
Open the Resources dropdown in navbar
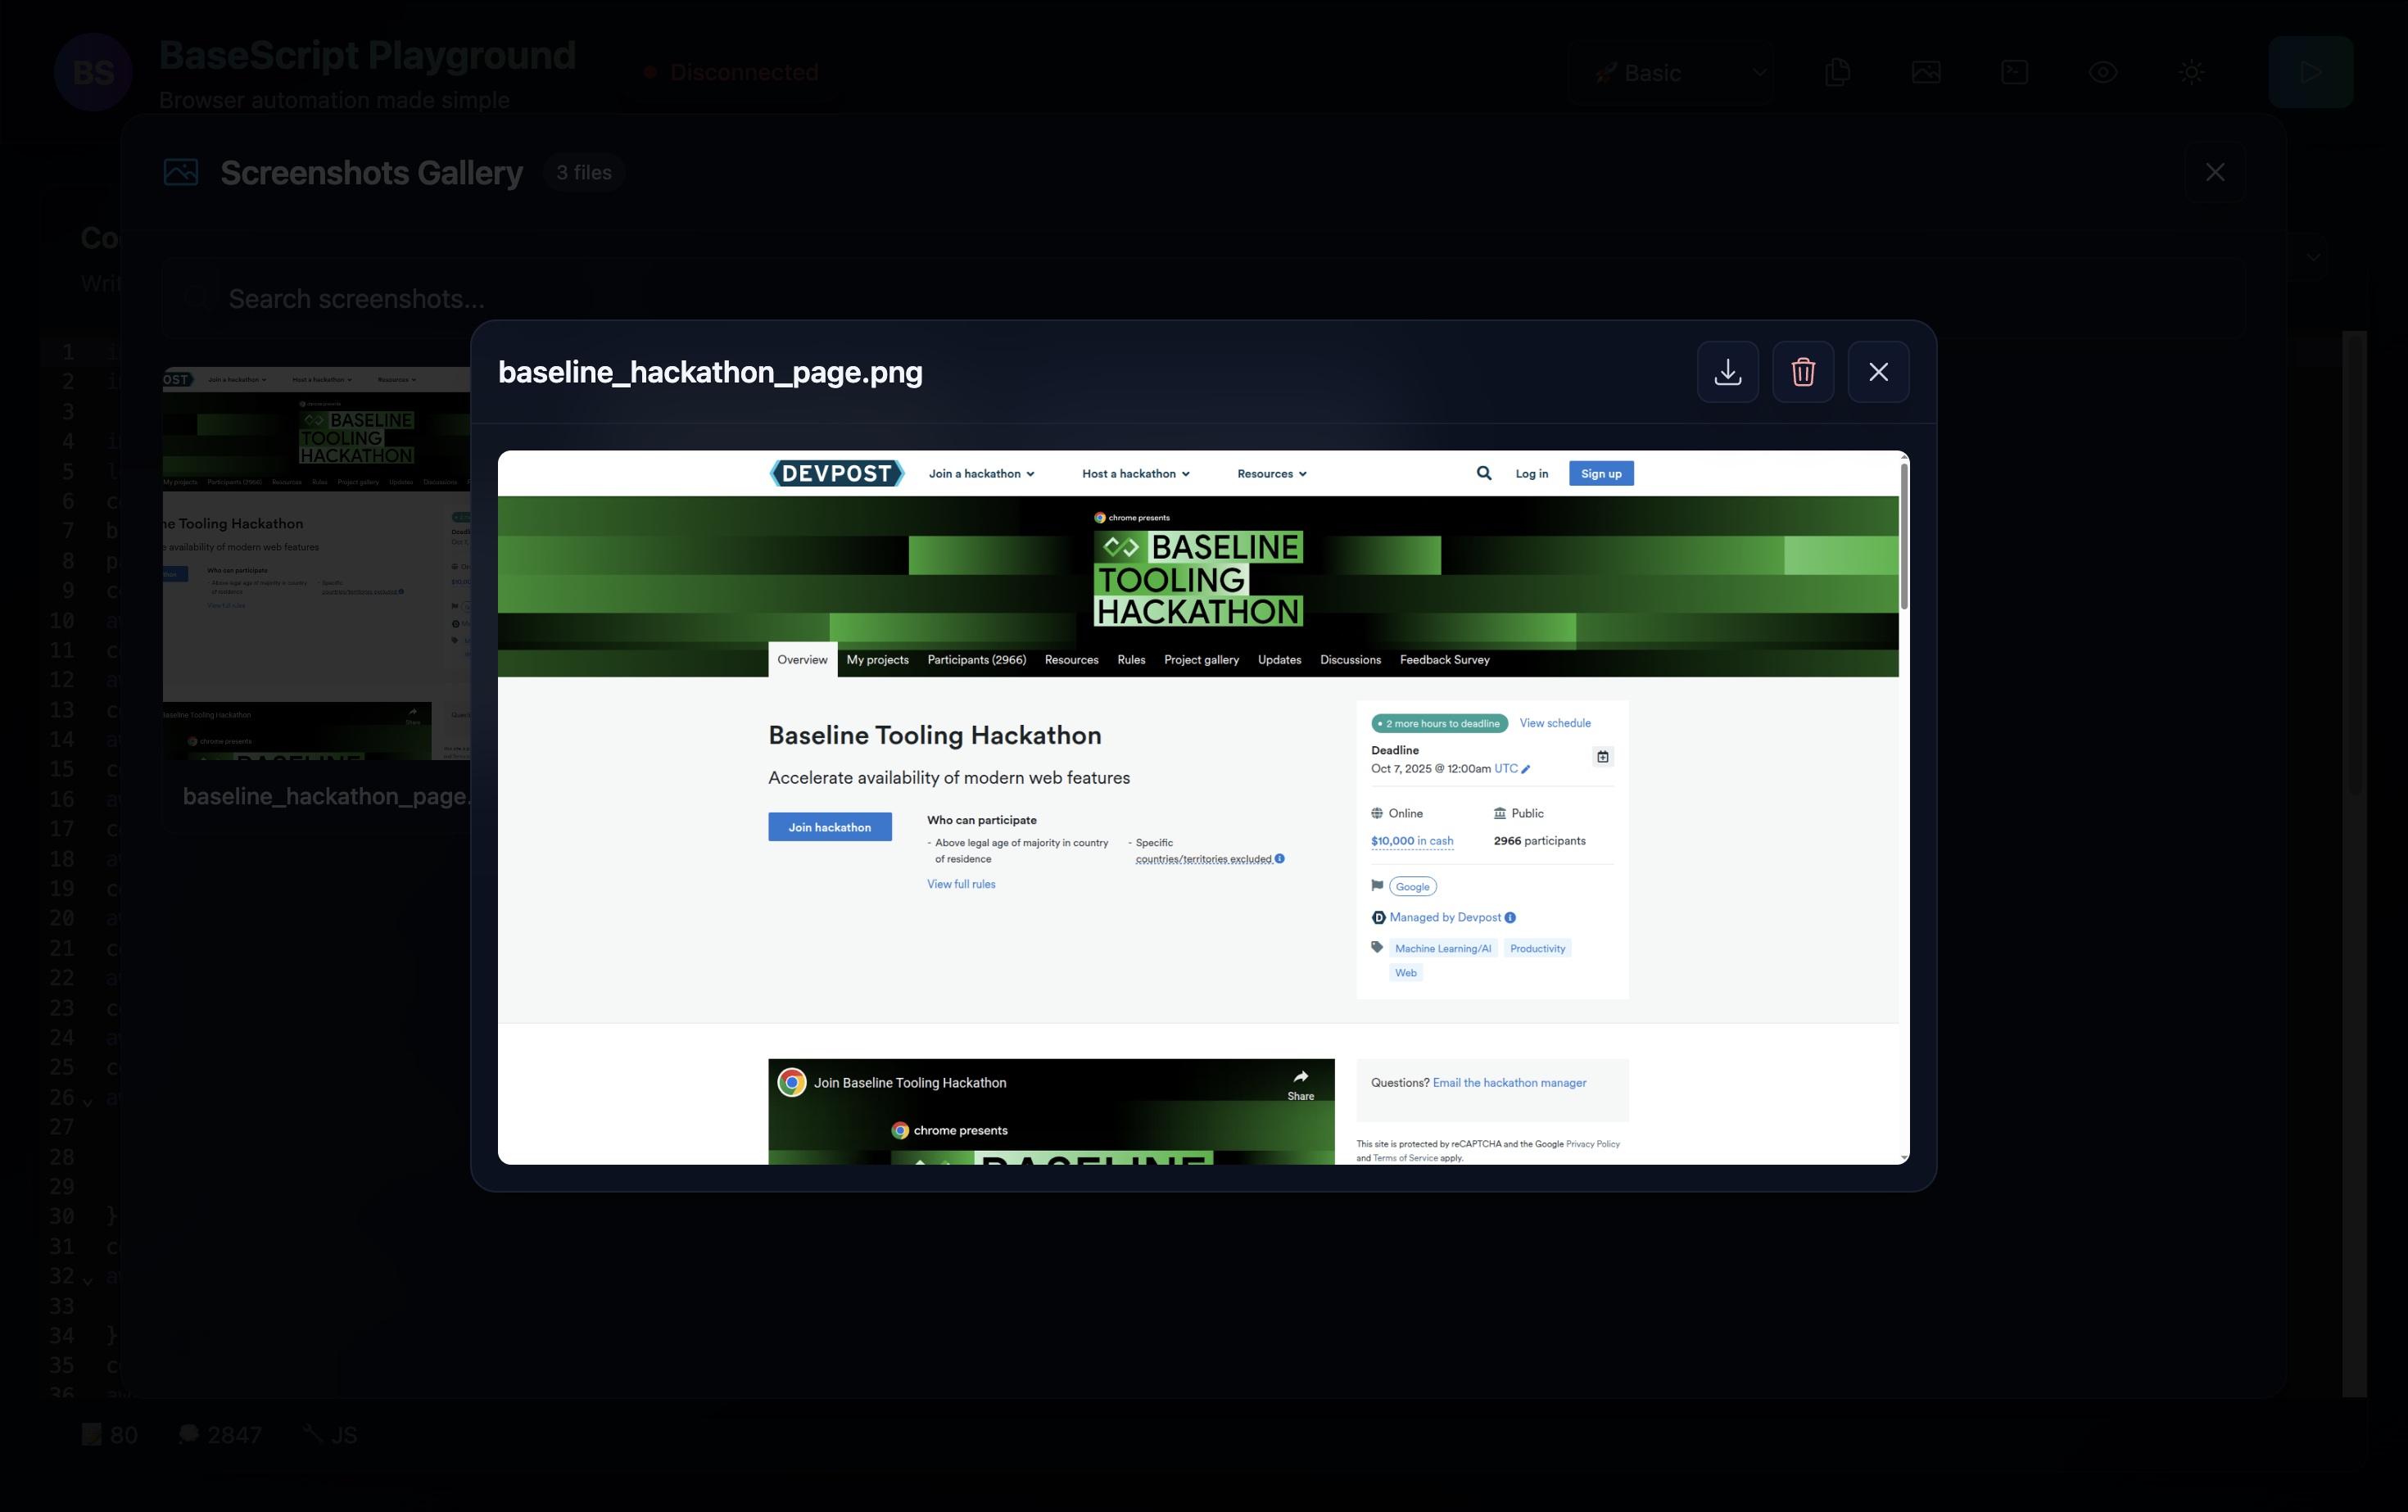pyautogui.click(x=1271, y=474)
